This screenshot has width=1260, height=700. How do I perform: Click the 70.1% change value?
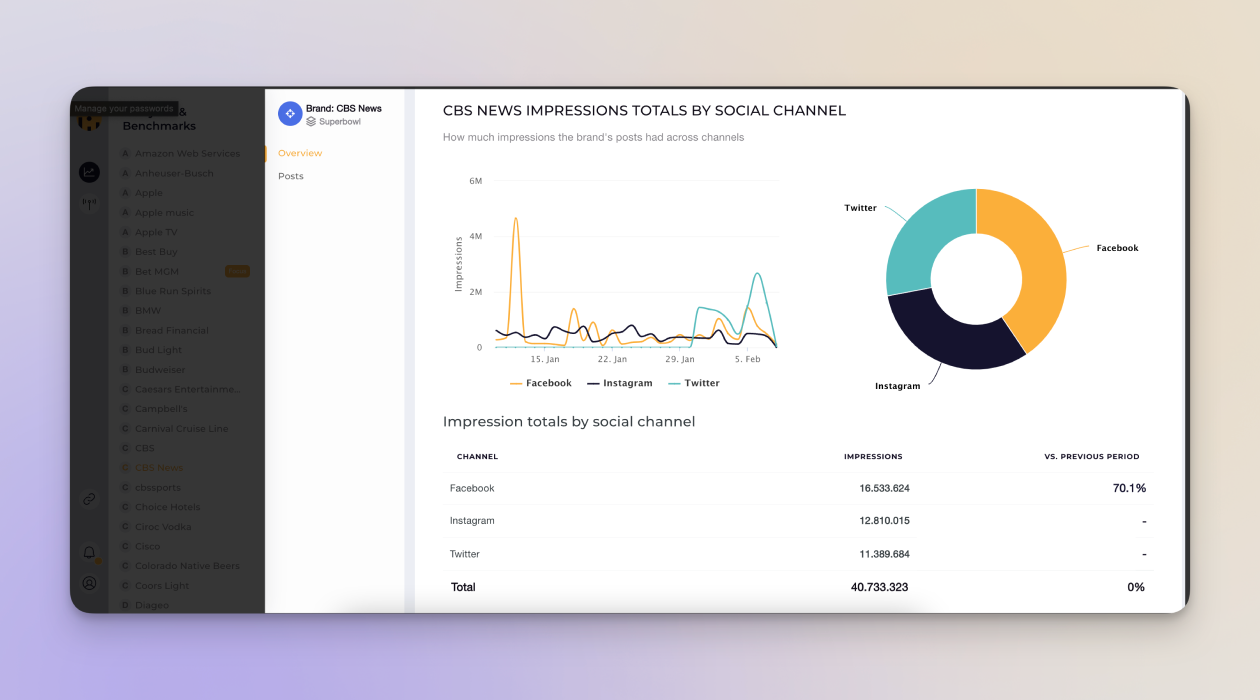coord(1129,488)
